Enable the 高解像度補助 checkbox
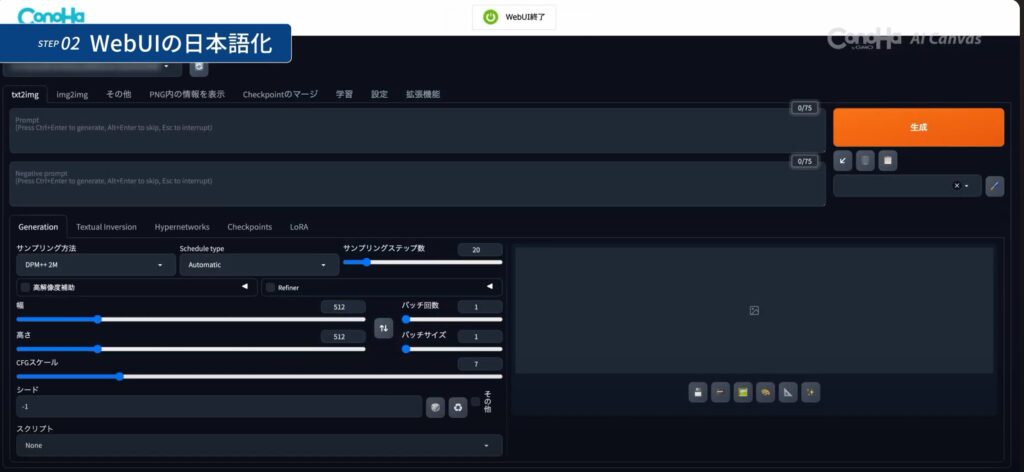Image resolution: width=1024 pixels, height=472 pixels. [x=25, y=287]
